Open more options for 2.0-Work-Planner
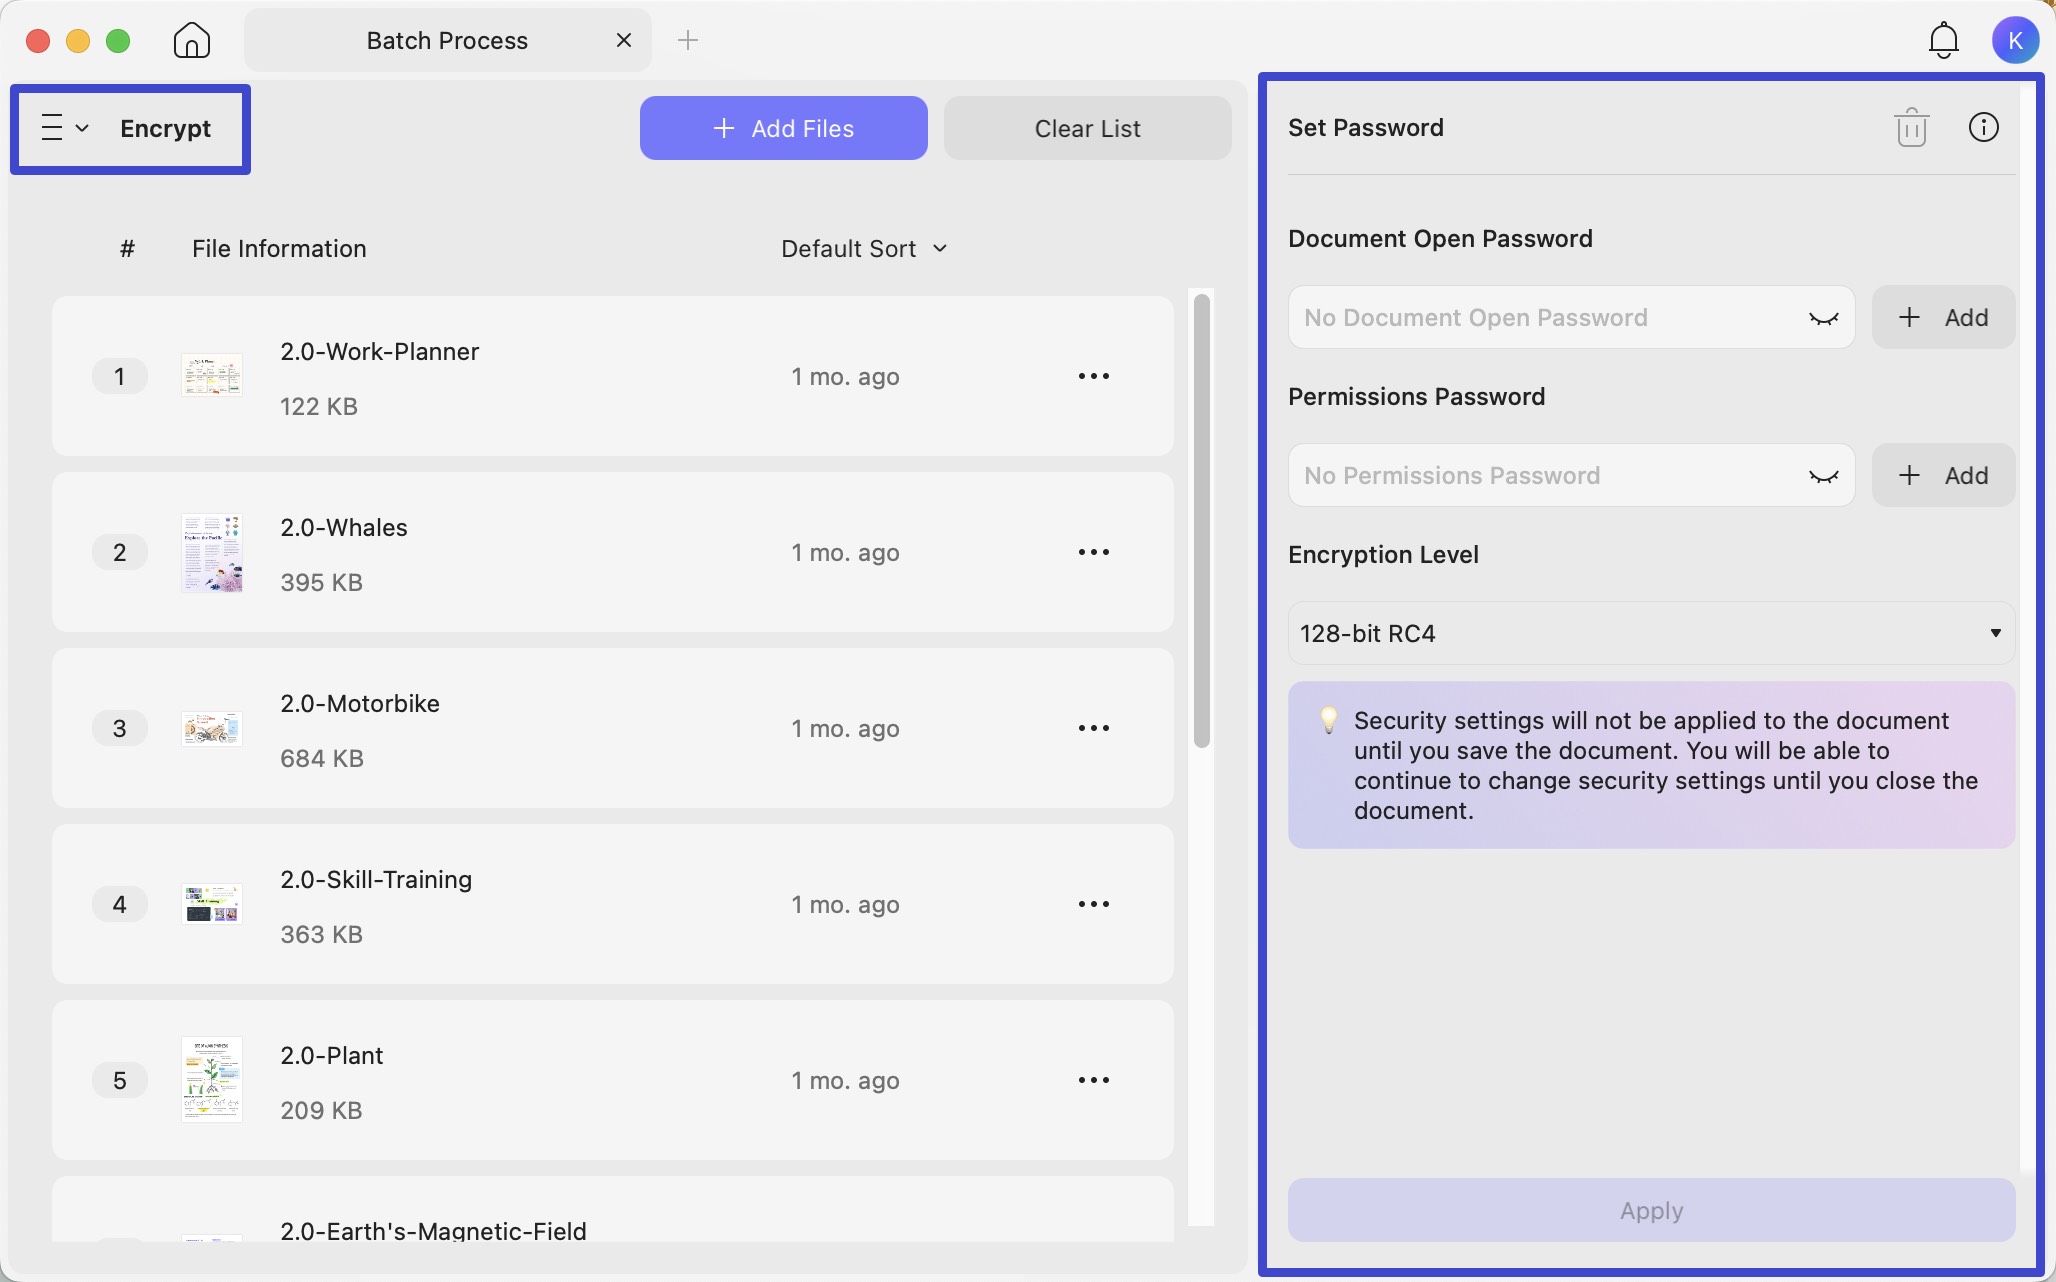2056x1282 pixels. 1093,376
